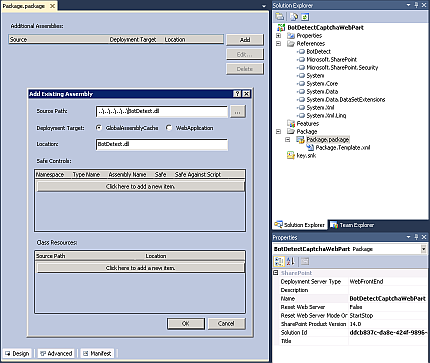Click the Title property field
This screenshot has width=430, height=363.
click(388, 341)
